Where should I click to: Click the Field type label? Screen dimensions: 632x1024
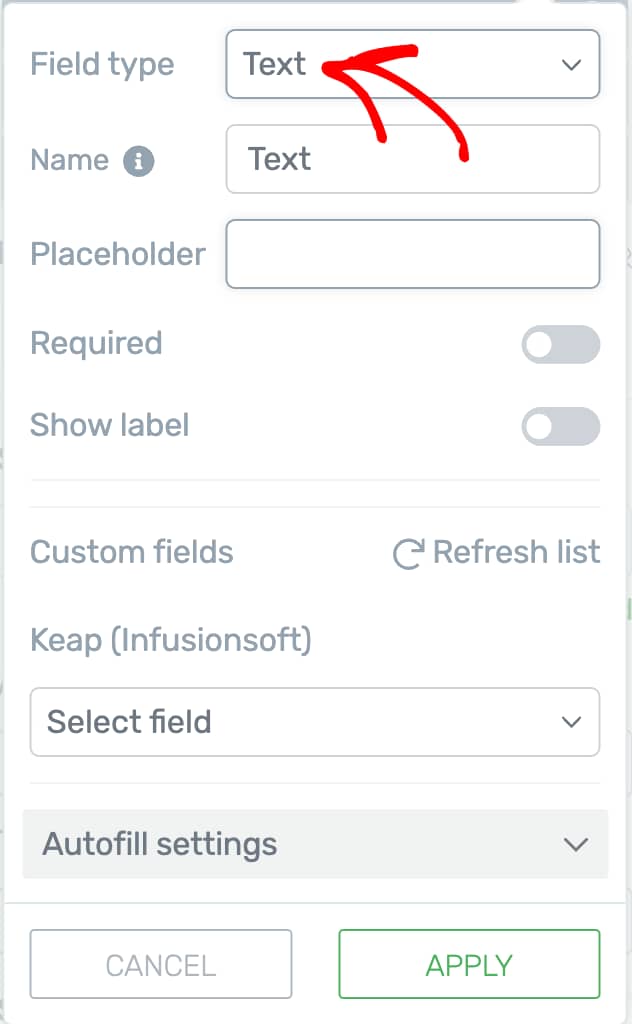click(102, 65)
